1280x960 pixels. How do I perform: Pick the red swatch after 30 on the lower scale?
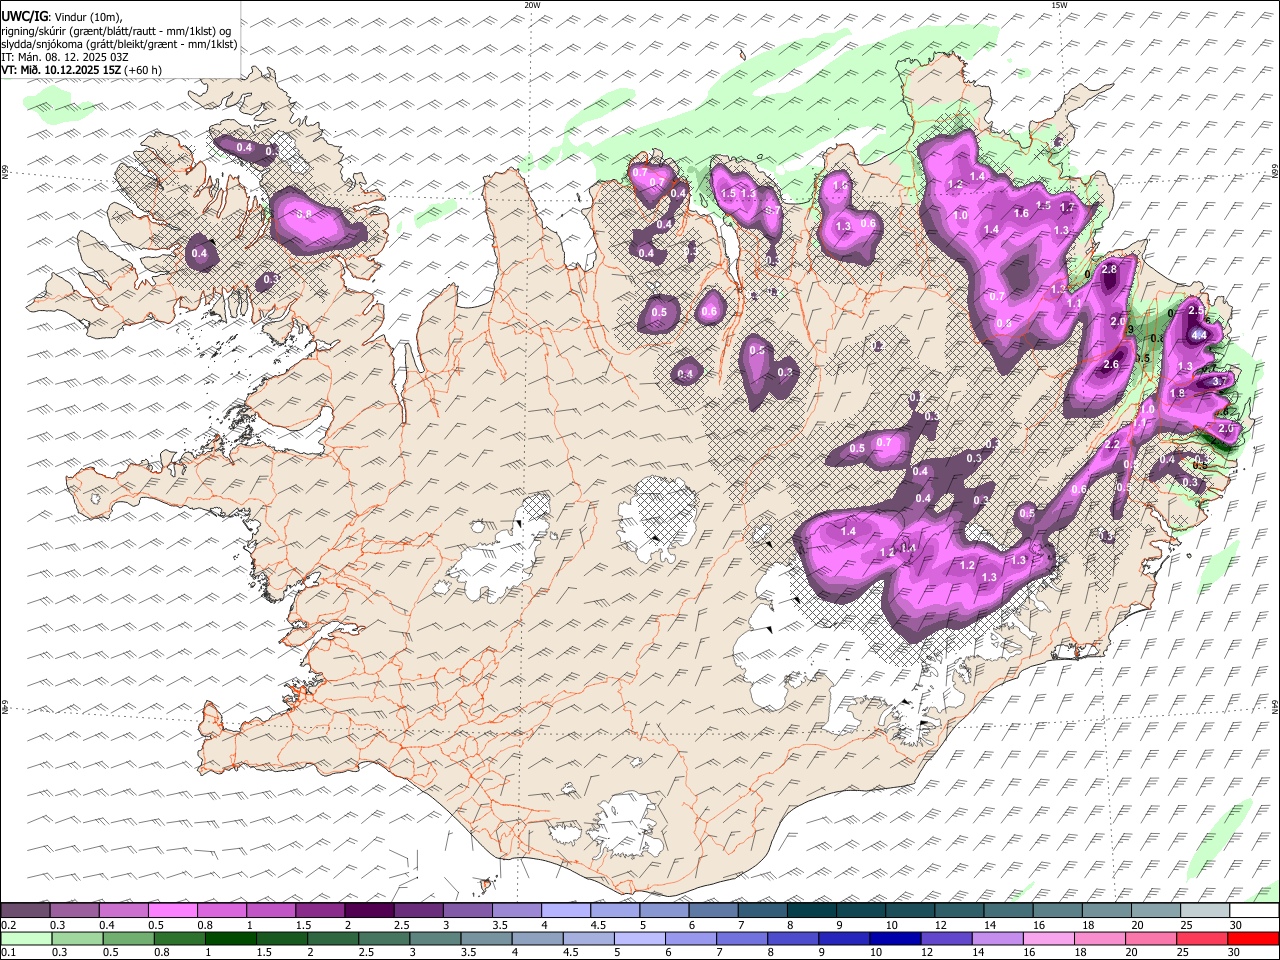coord(1254,938)
